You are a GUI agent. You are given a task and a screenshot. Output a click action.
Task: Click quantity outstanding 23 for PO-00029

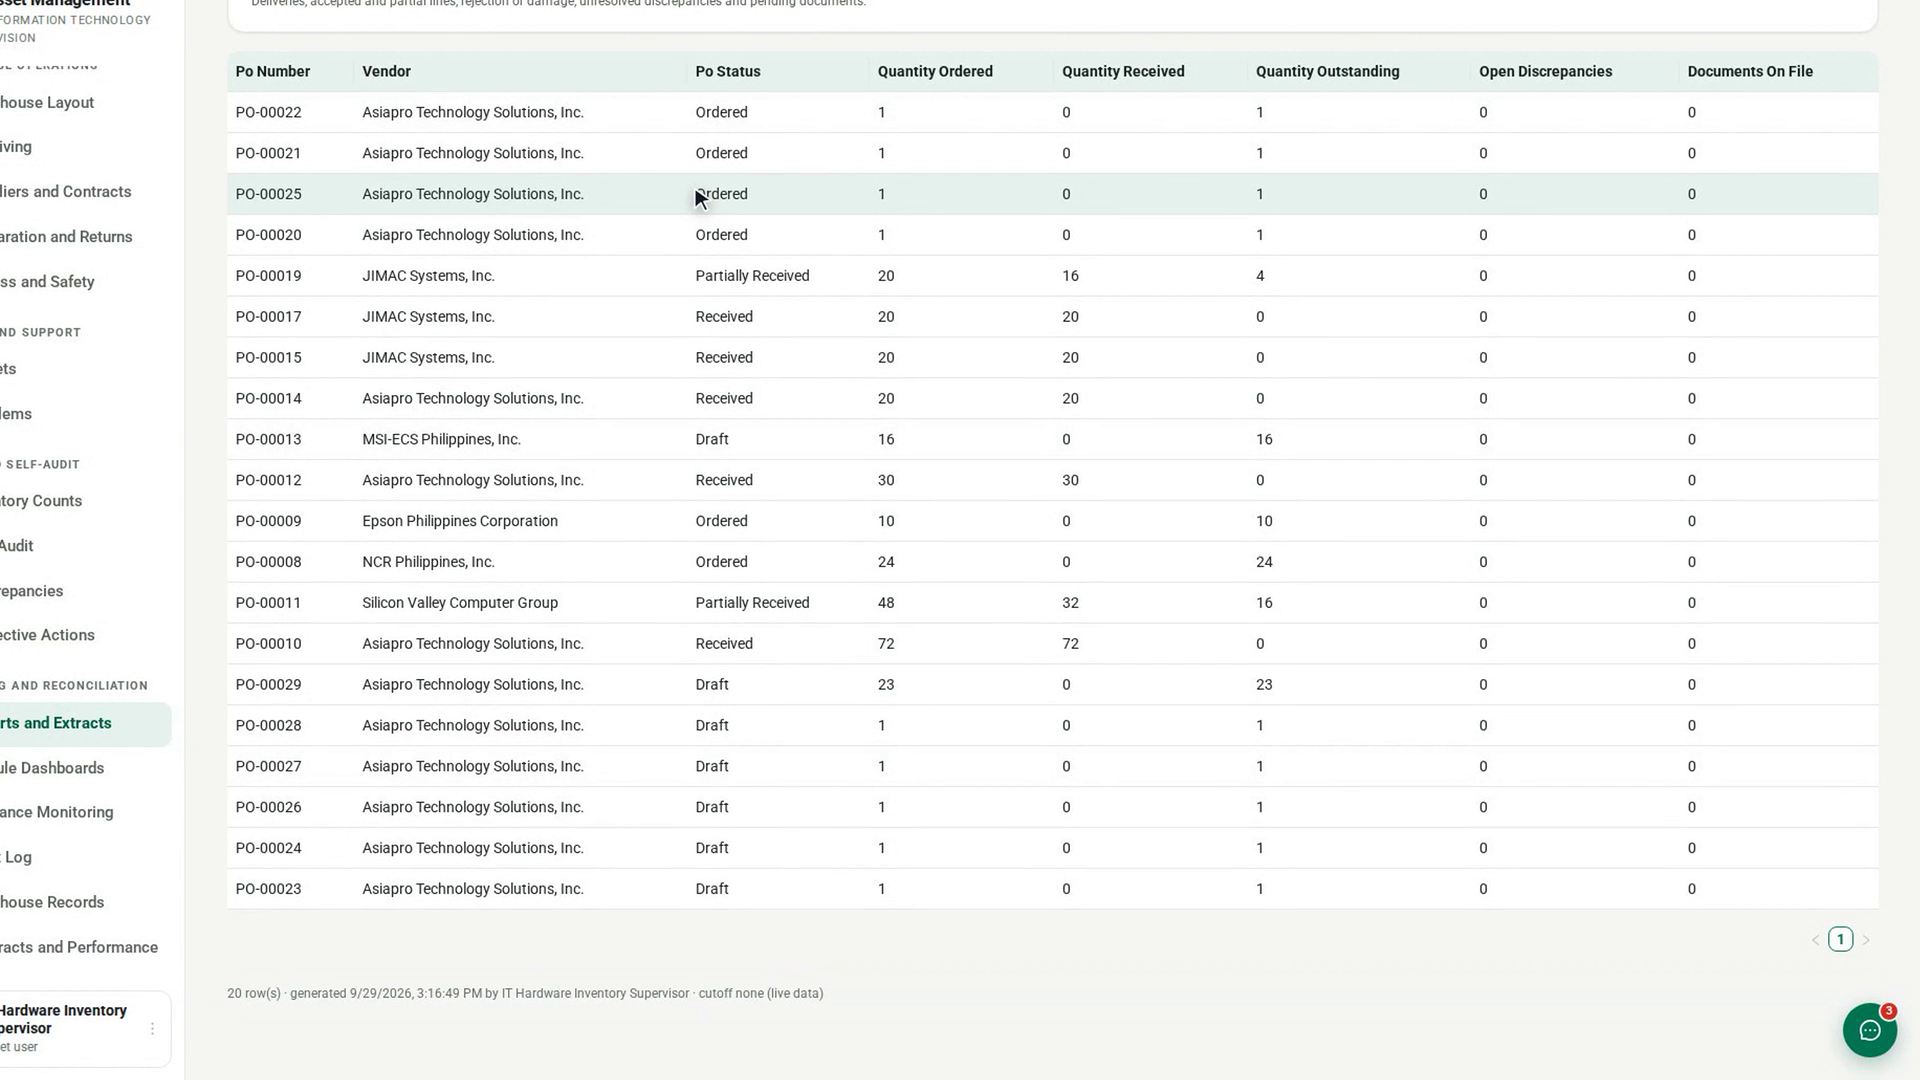[1264, 685]
